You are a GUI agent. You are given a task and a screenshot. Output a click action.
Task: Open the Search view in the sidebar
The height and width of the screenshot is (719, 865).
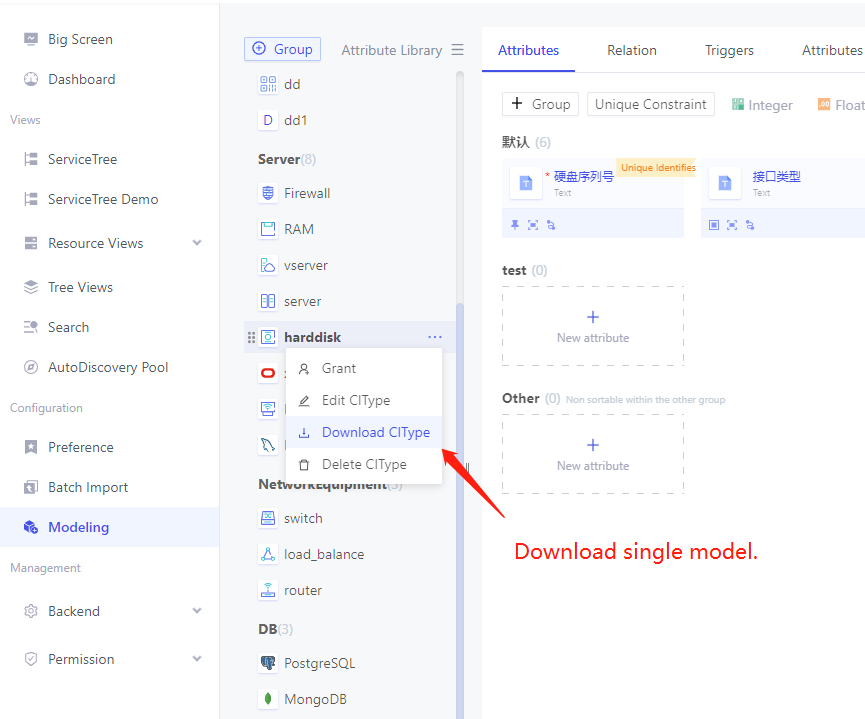click(x=68, y=327)
